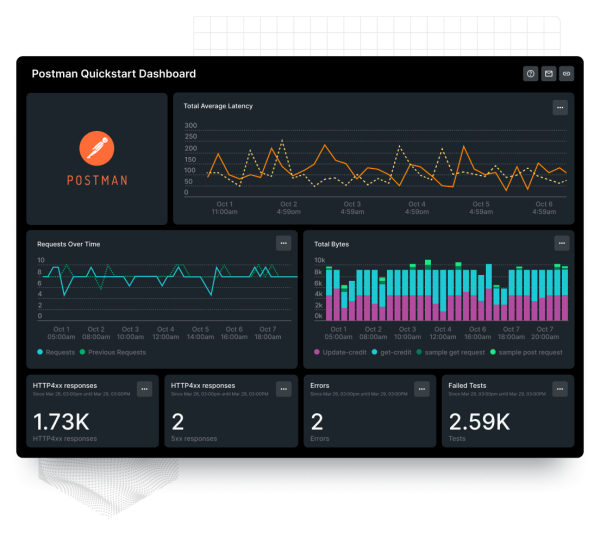
Task: Click the '10k' Total Bytes y-axis label
Action: pos(320,260)
